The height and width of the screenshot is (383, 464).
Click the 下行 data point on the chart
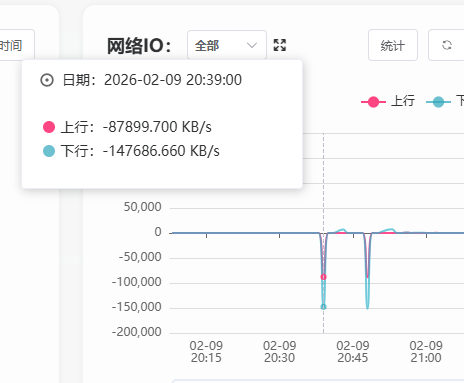323,307
